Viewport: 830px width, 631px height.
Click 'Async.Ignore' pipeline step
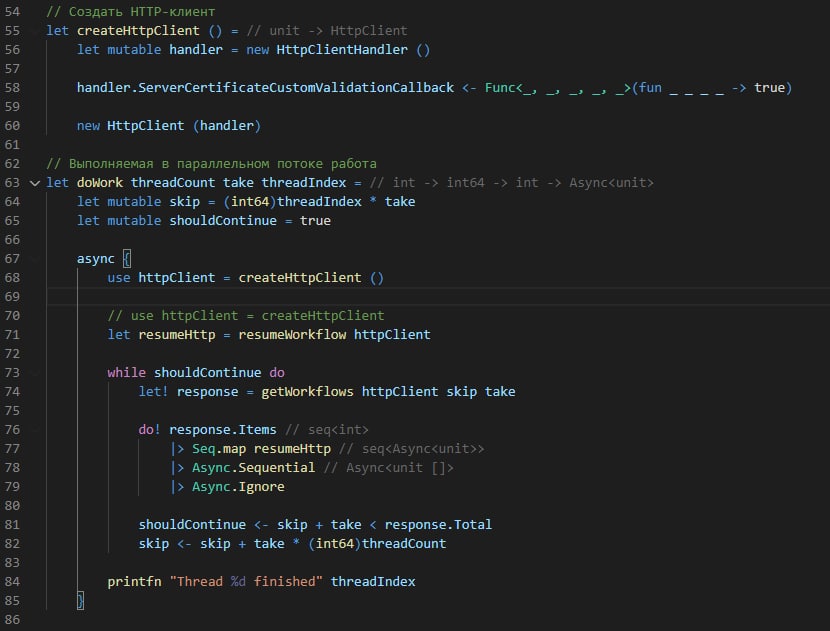point(238,487)
